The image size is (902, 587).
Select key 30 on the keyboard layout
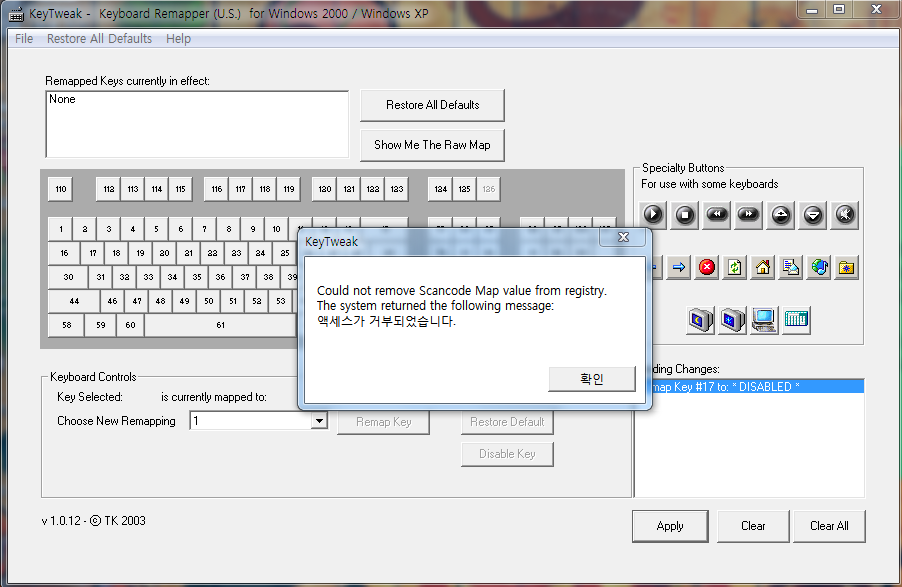click(68, 277)
